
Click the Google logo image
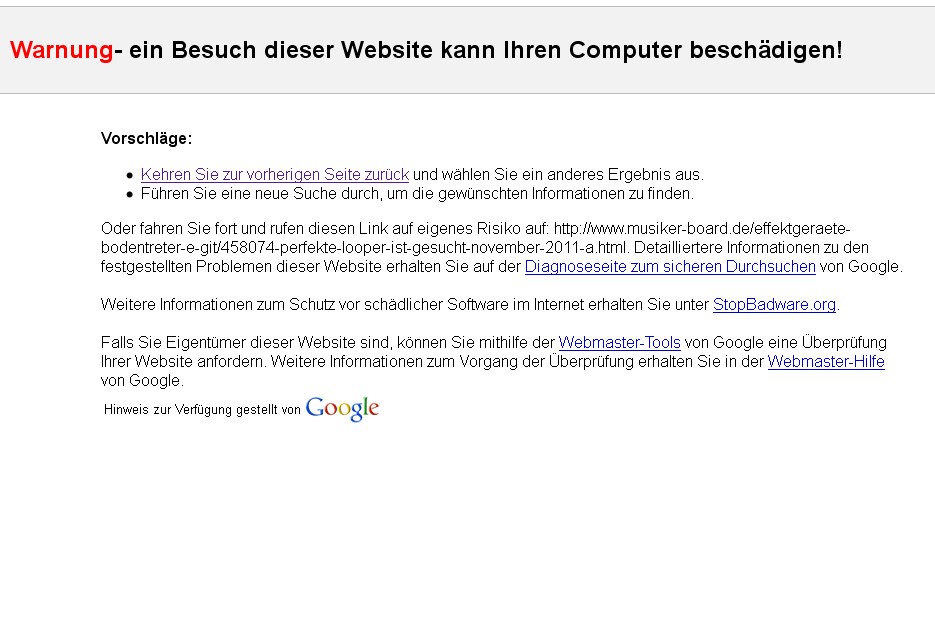pyautogui.click(x=342, y=408)
